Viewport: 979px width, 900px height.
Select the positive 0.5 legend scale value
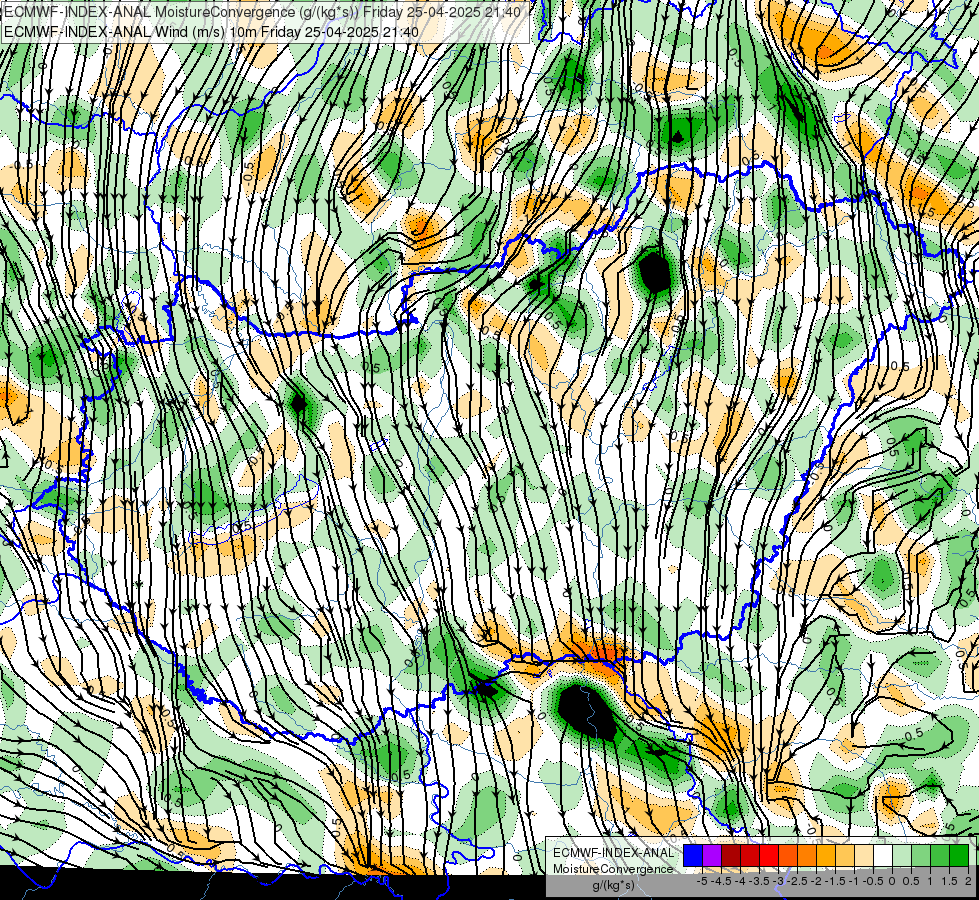911,881
